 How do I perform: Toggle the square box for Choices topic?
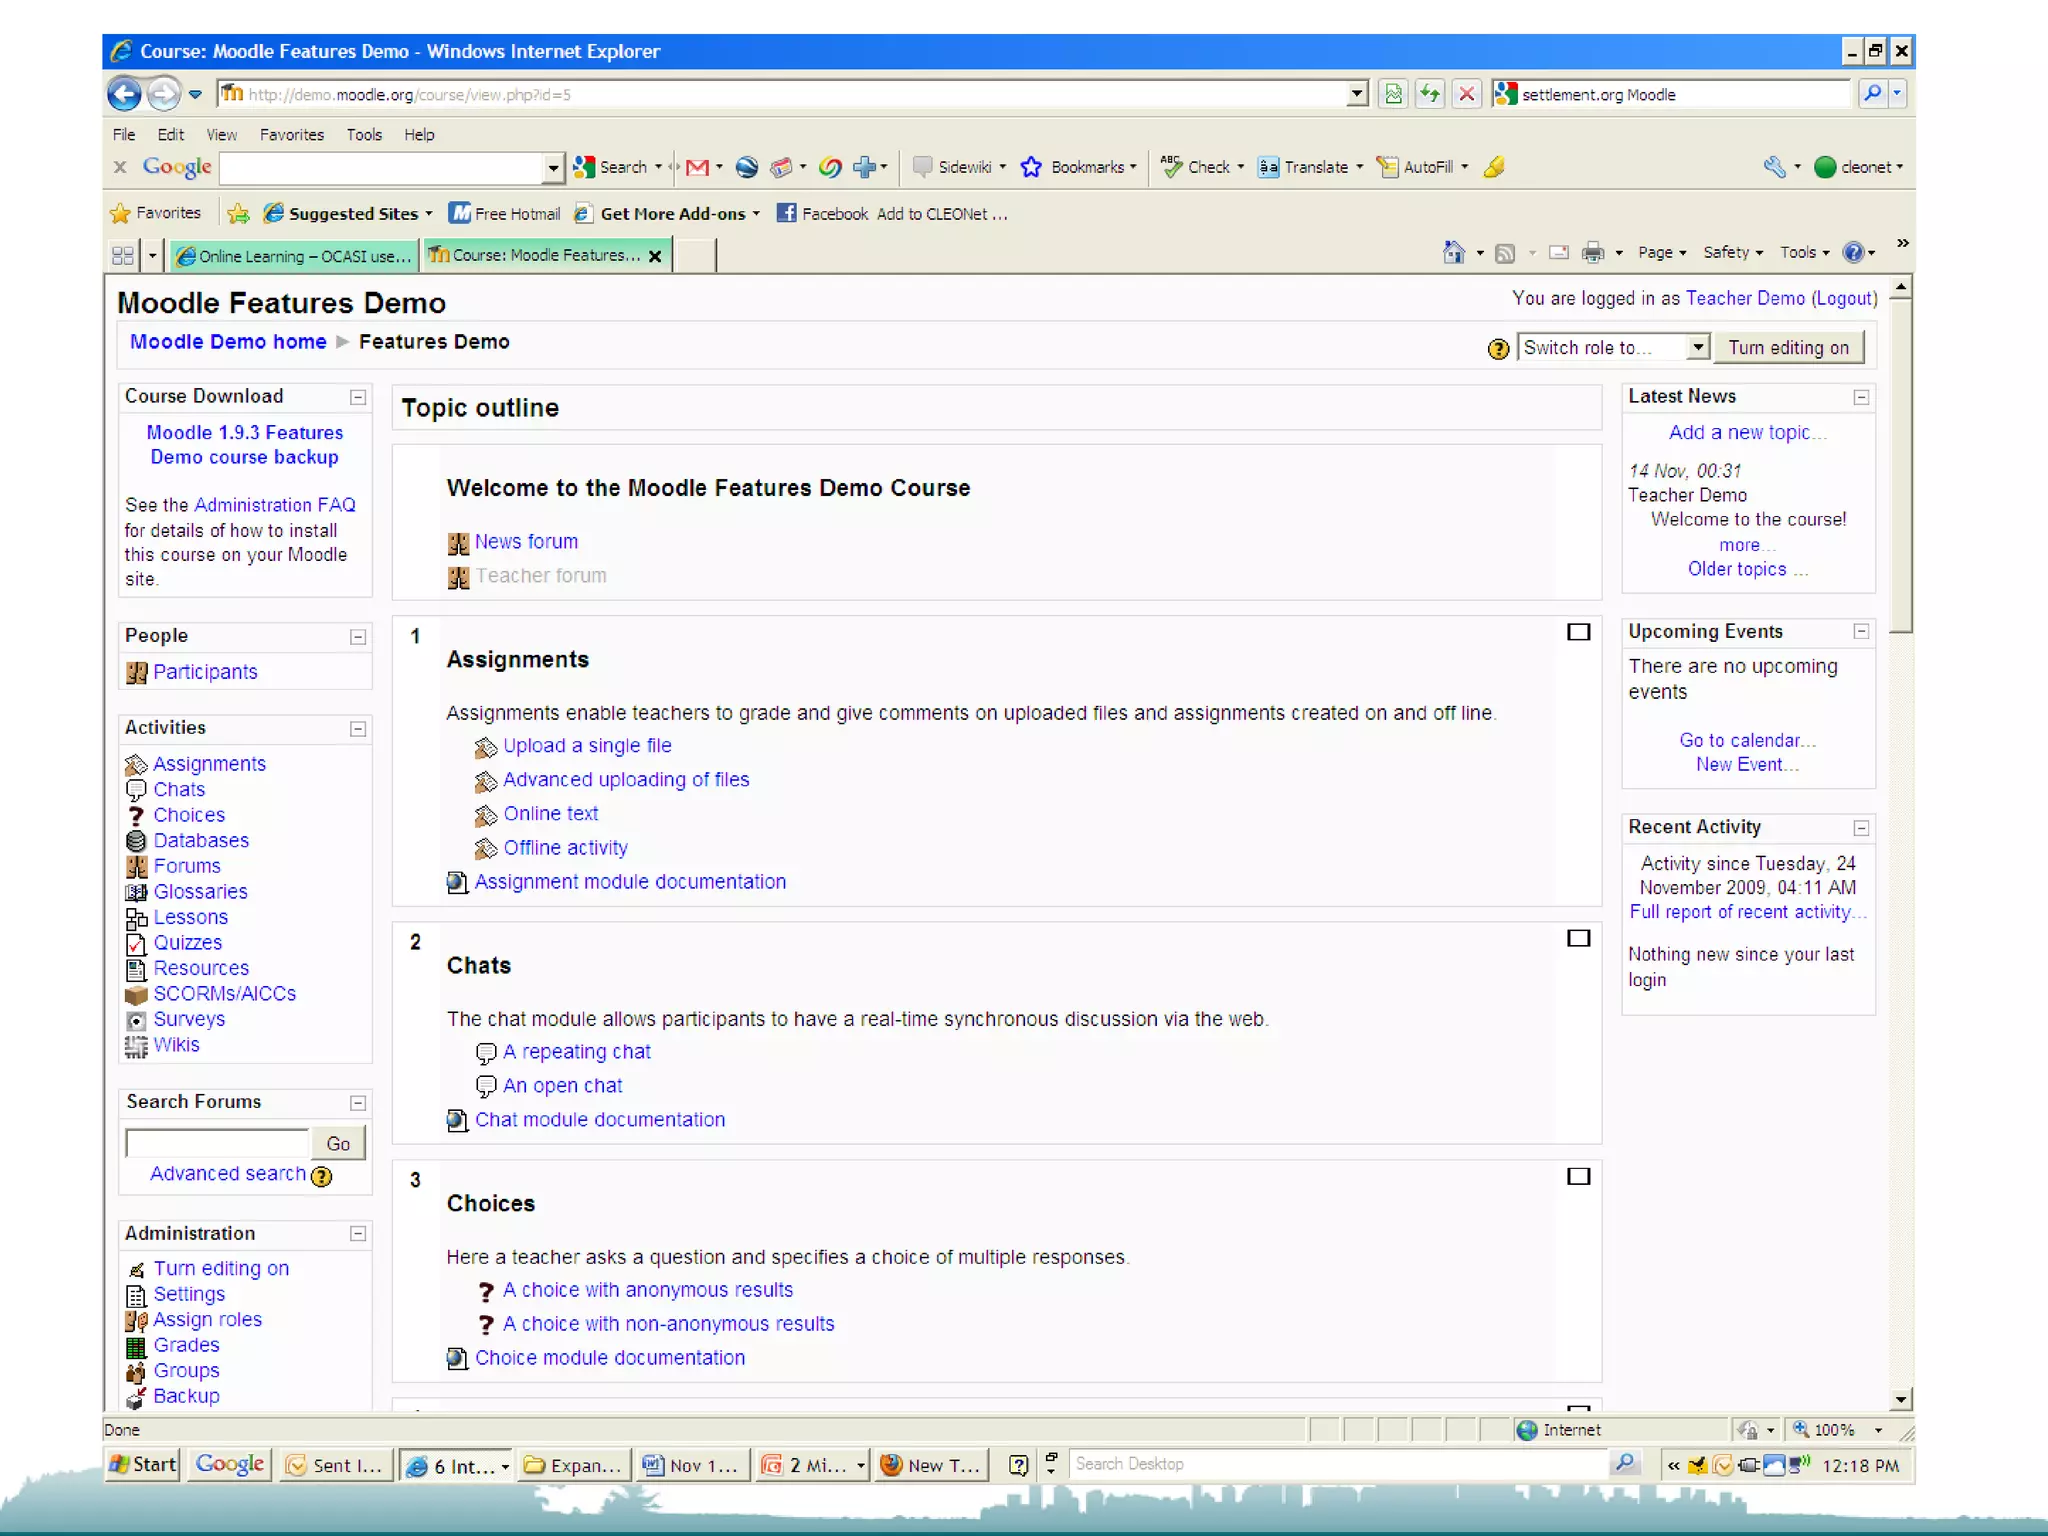[1578, 1176]
